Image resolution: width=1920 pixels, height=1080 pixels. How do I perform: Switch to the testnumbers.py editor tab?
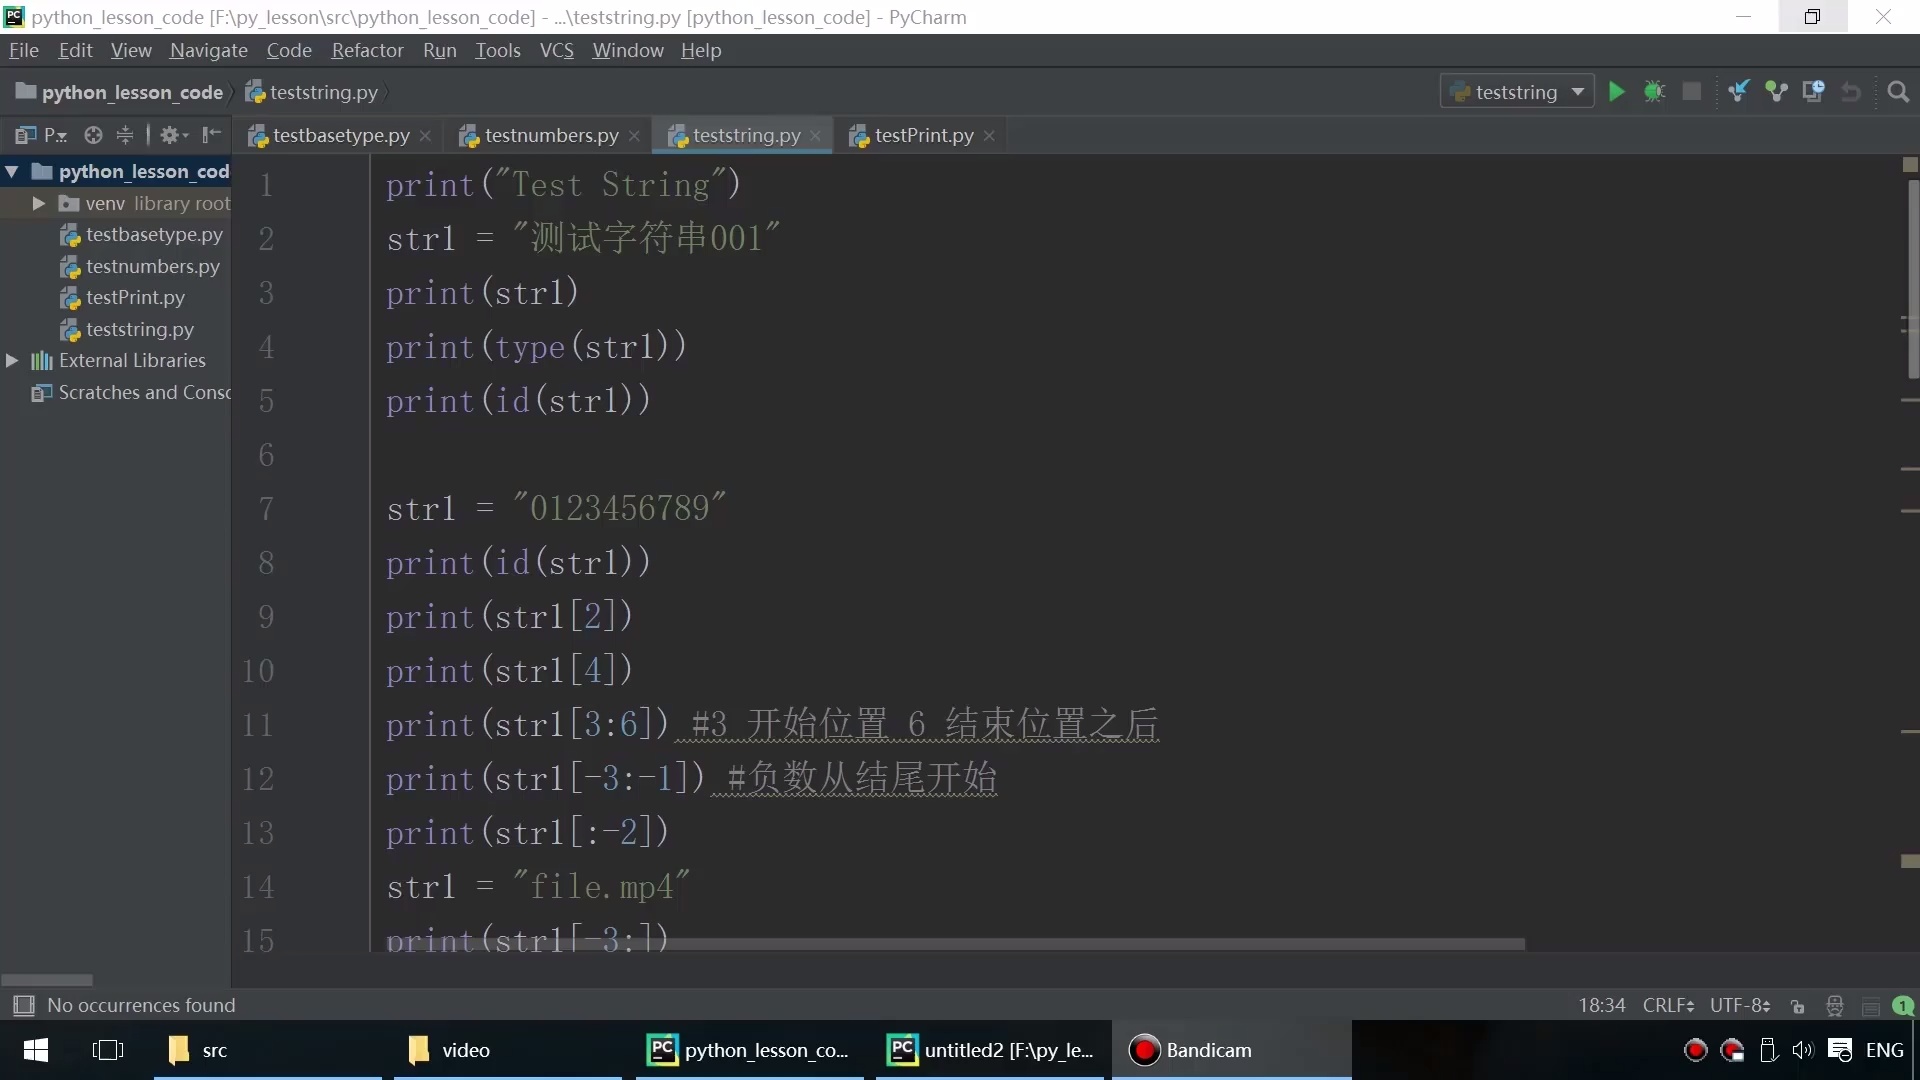(x=550, y=135)
